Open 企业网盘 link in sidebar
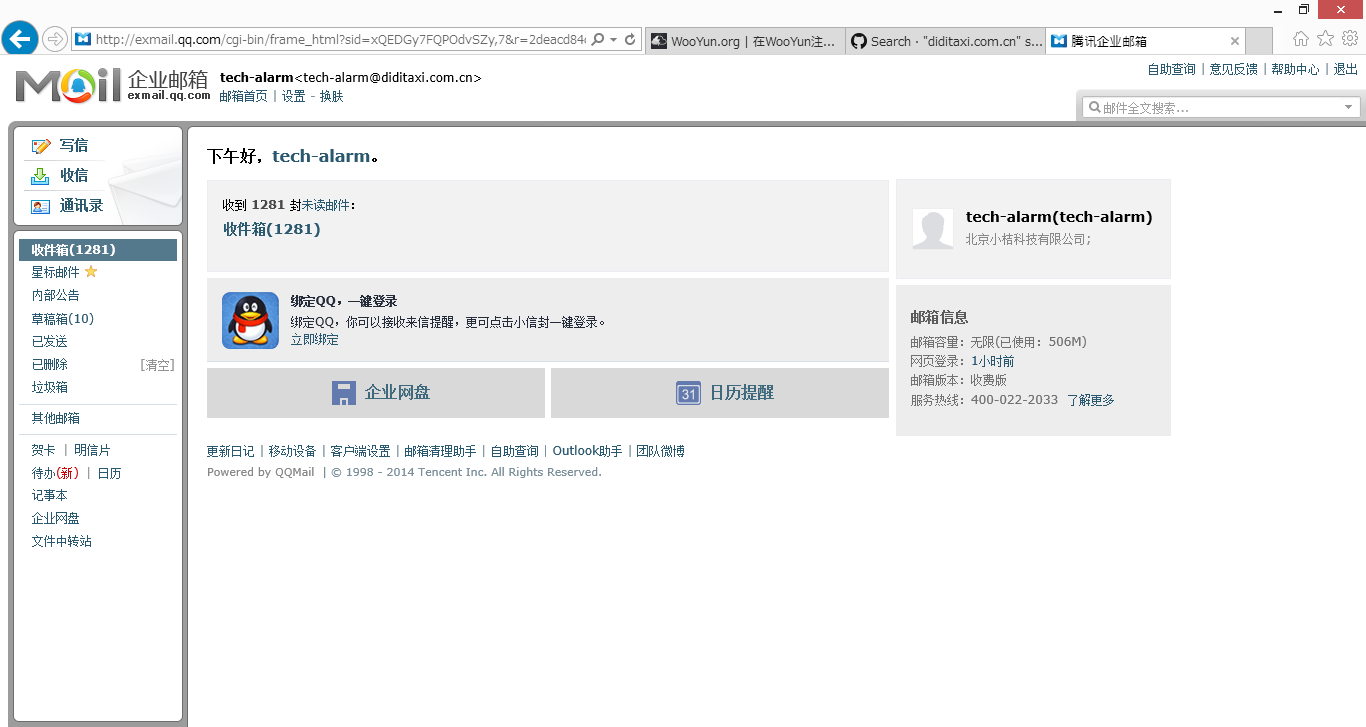Viewport: 1366px width, 727px height. (x=55, y=518)
